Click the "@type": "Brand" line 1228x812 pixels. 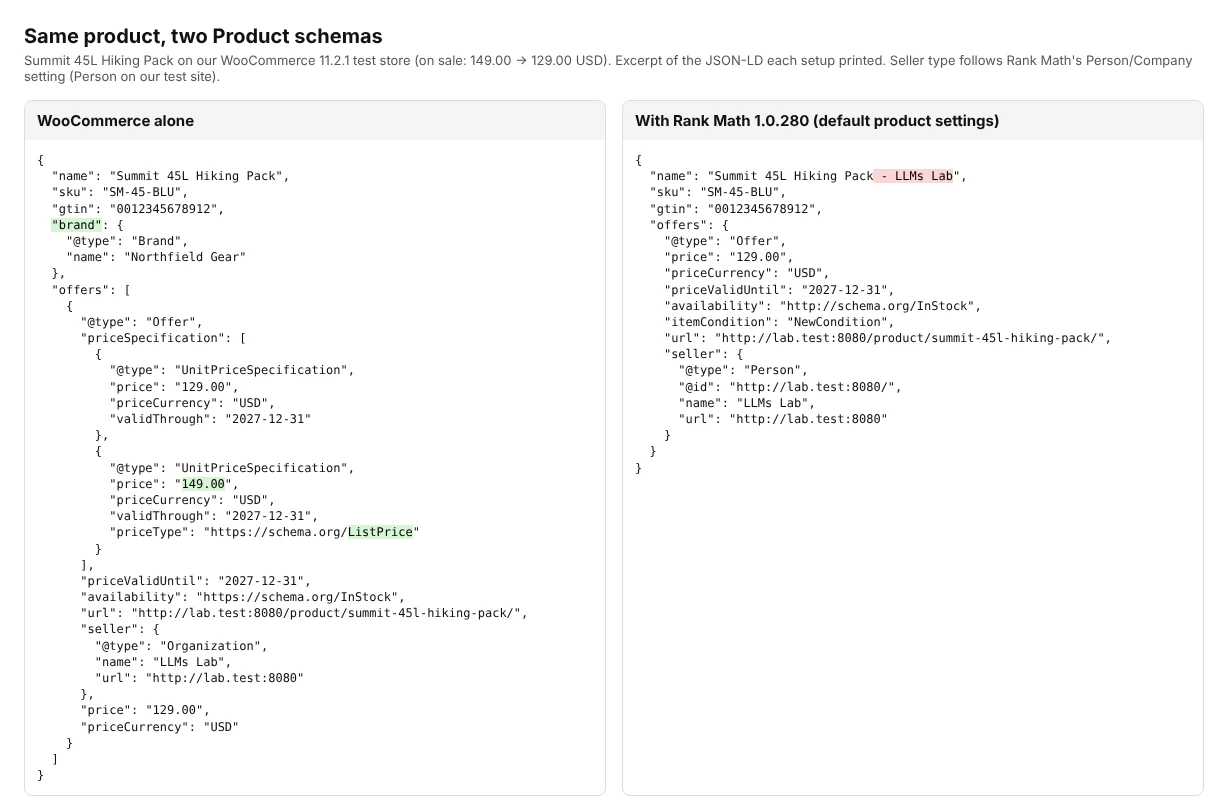point(127,241)
